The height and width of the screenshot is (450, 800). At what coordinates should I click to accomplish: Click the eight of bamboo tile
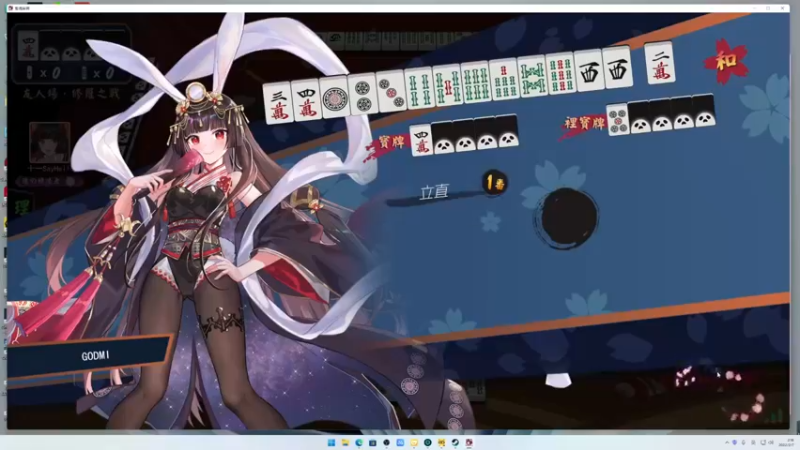532,76
